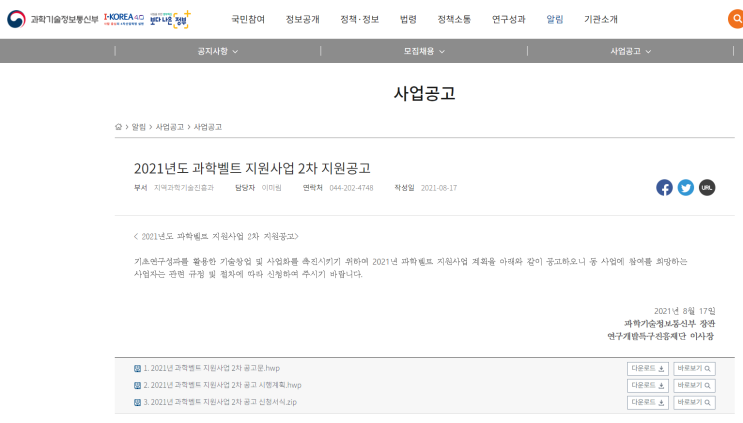Click signature line 연구개발특구진흥재단 이사장
The image size is (743, 423).
661,336
